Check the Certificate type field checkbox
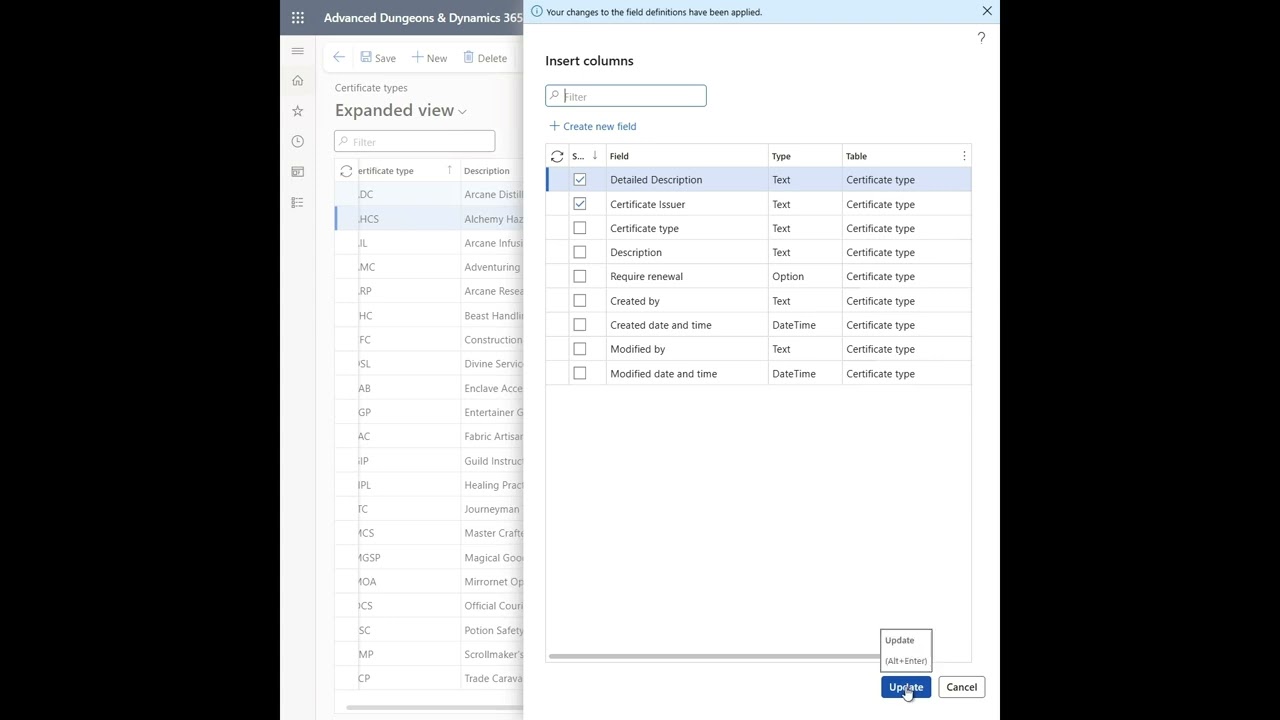Image resolution: width=1280 pixels, height=720 pixels. [580, 228]
